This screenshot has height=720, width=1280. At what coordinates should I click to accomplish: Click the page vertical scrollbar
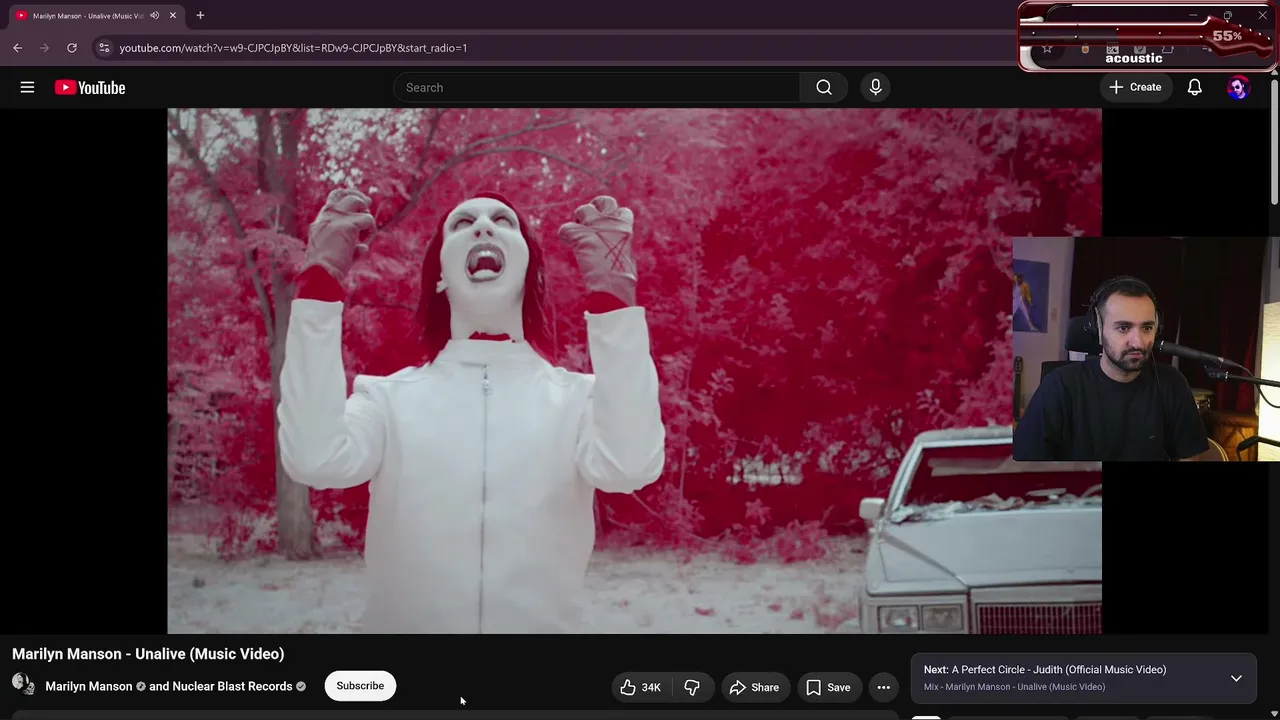[x=1274, y=140]
